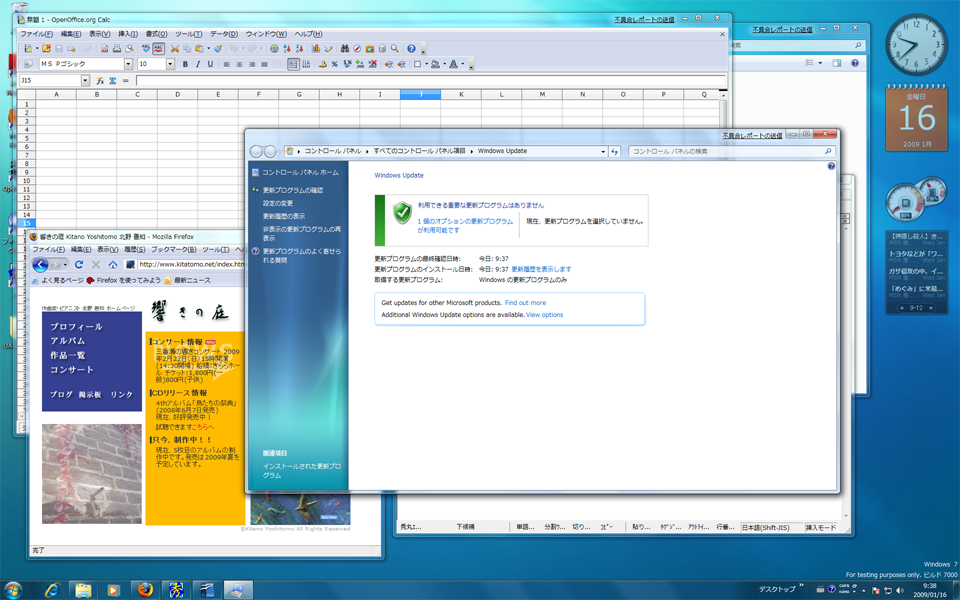Toggle Justify alignment in Calc formatting toolbar
The image size is (960, 600).
tap(264, 64)
